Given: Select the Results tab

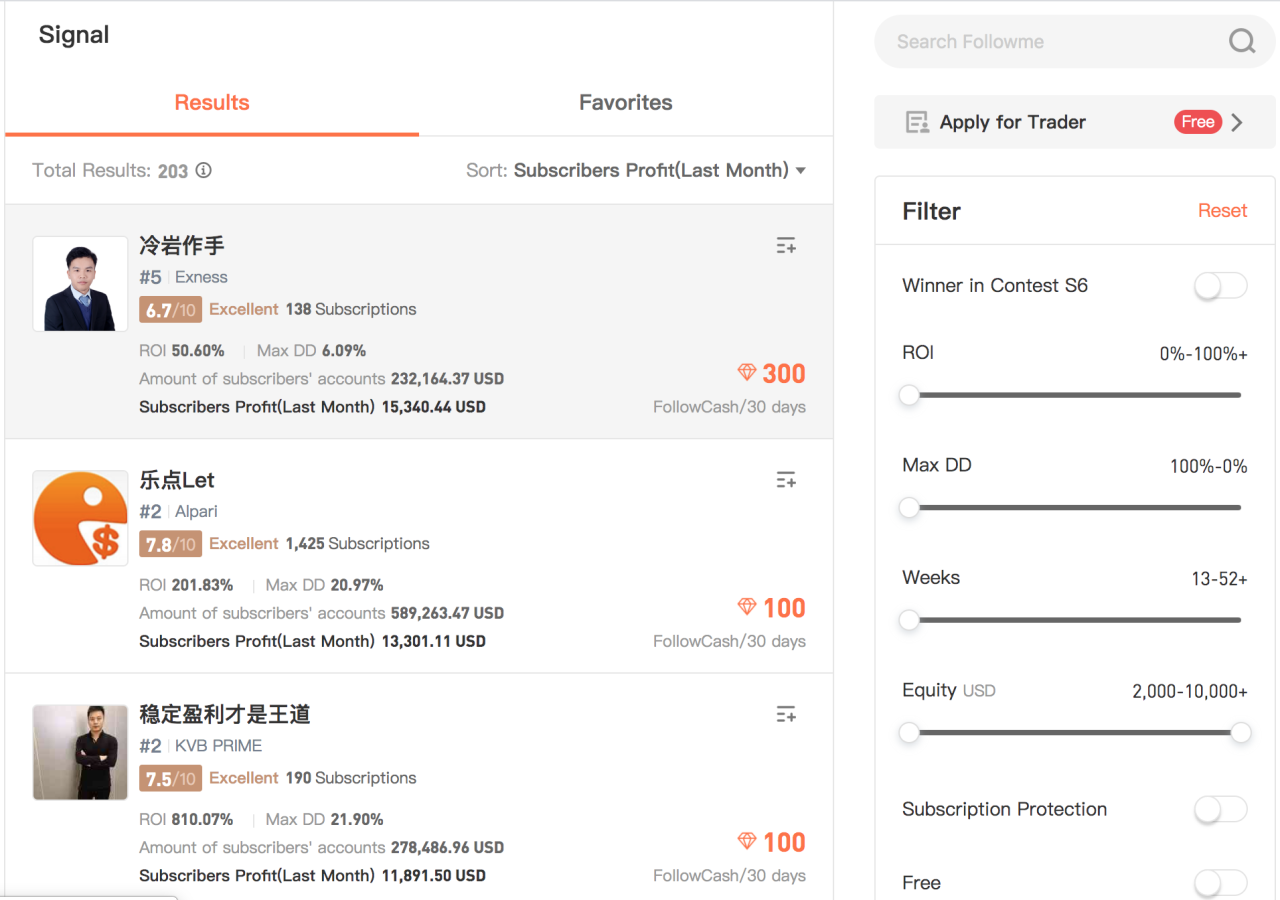Looking at the screenshot, I should [x=212, y=102].
